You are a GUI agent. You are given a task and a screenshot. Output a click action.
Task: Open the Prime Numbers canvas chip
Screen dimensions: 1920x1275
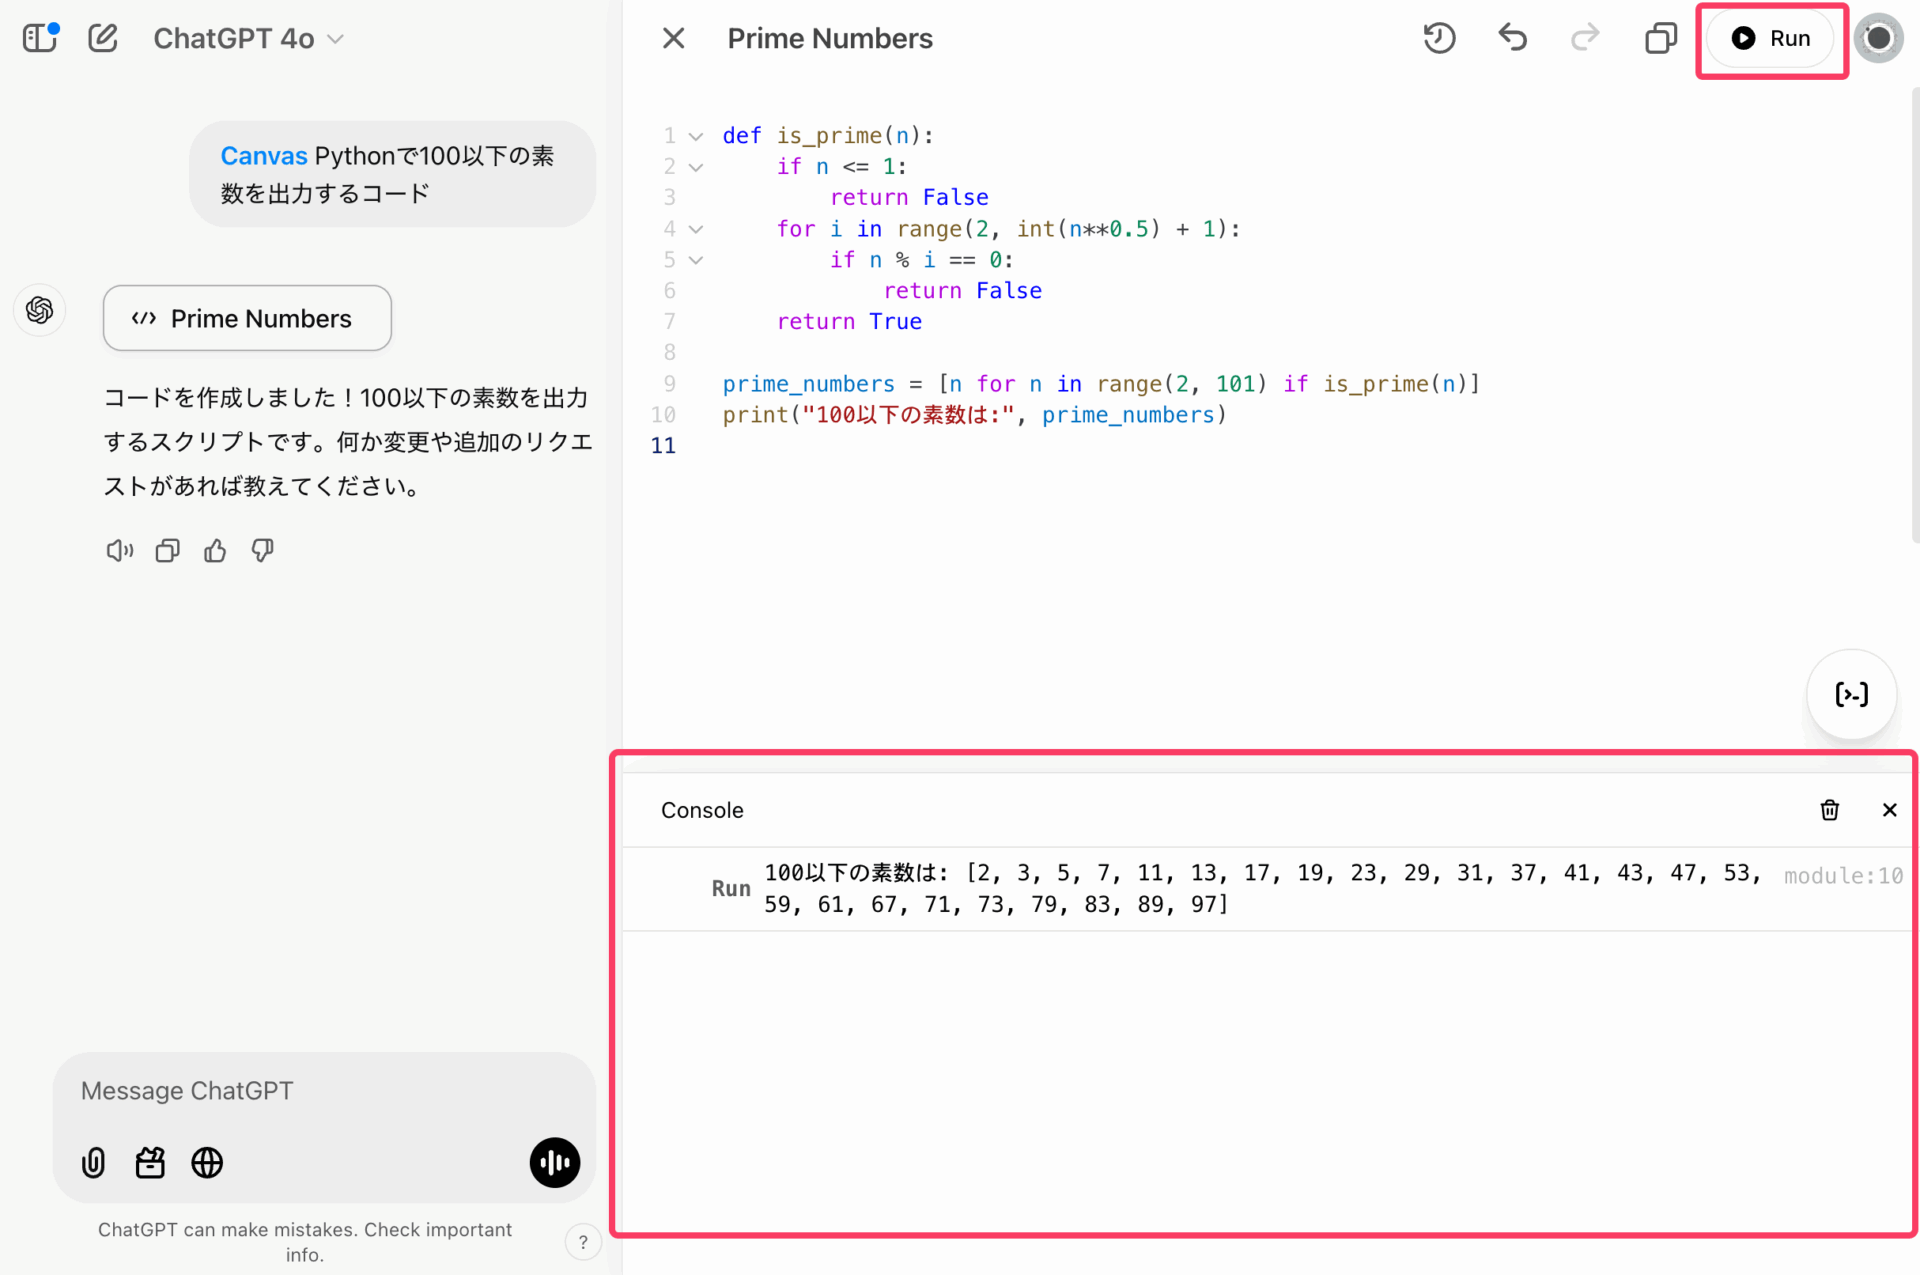pyautogui.click(x=247, y=318)
